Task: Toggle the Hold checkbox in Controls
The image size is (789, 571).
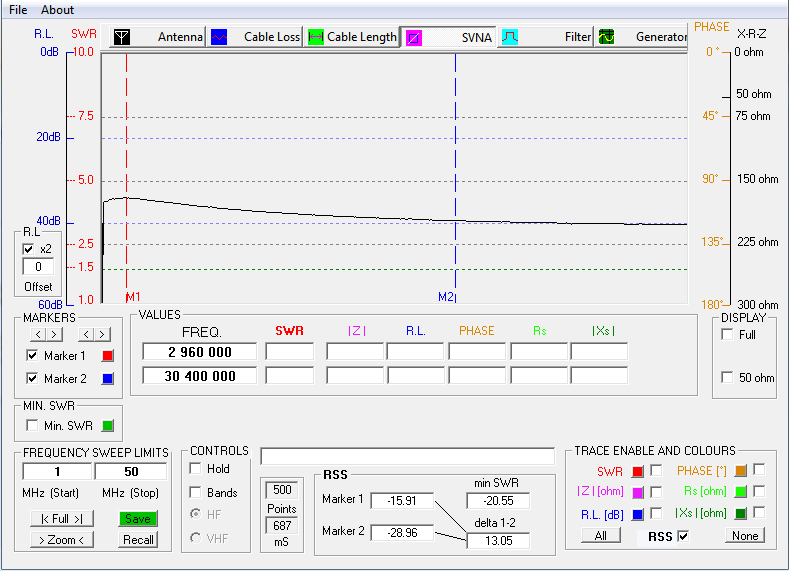Action: pos(196,469)
